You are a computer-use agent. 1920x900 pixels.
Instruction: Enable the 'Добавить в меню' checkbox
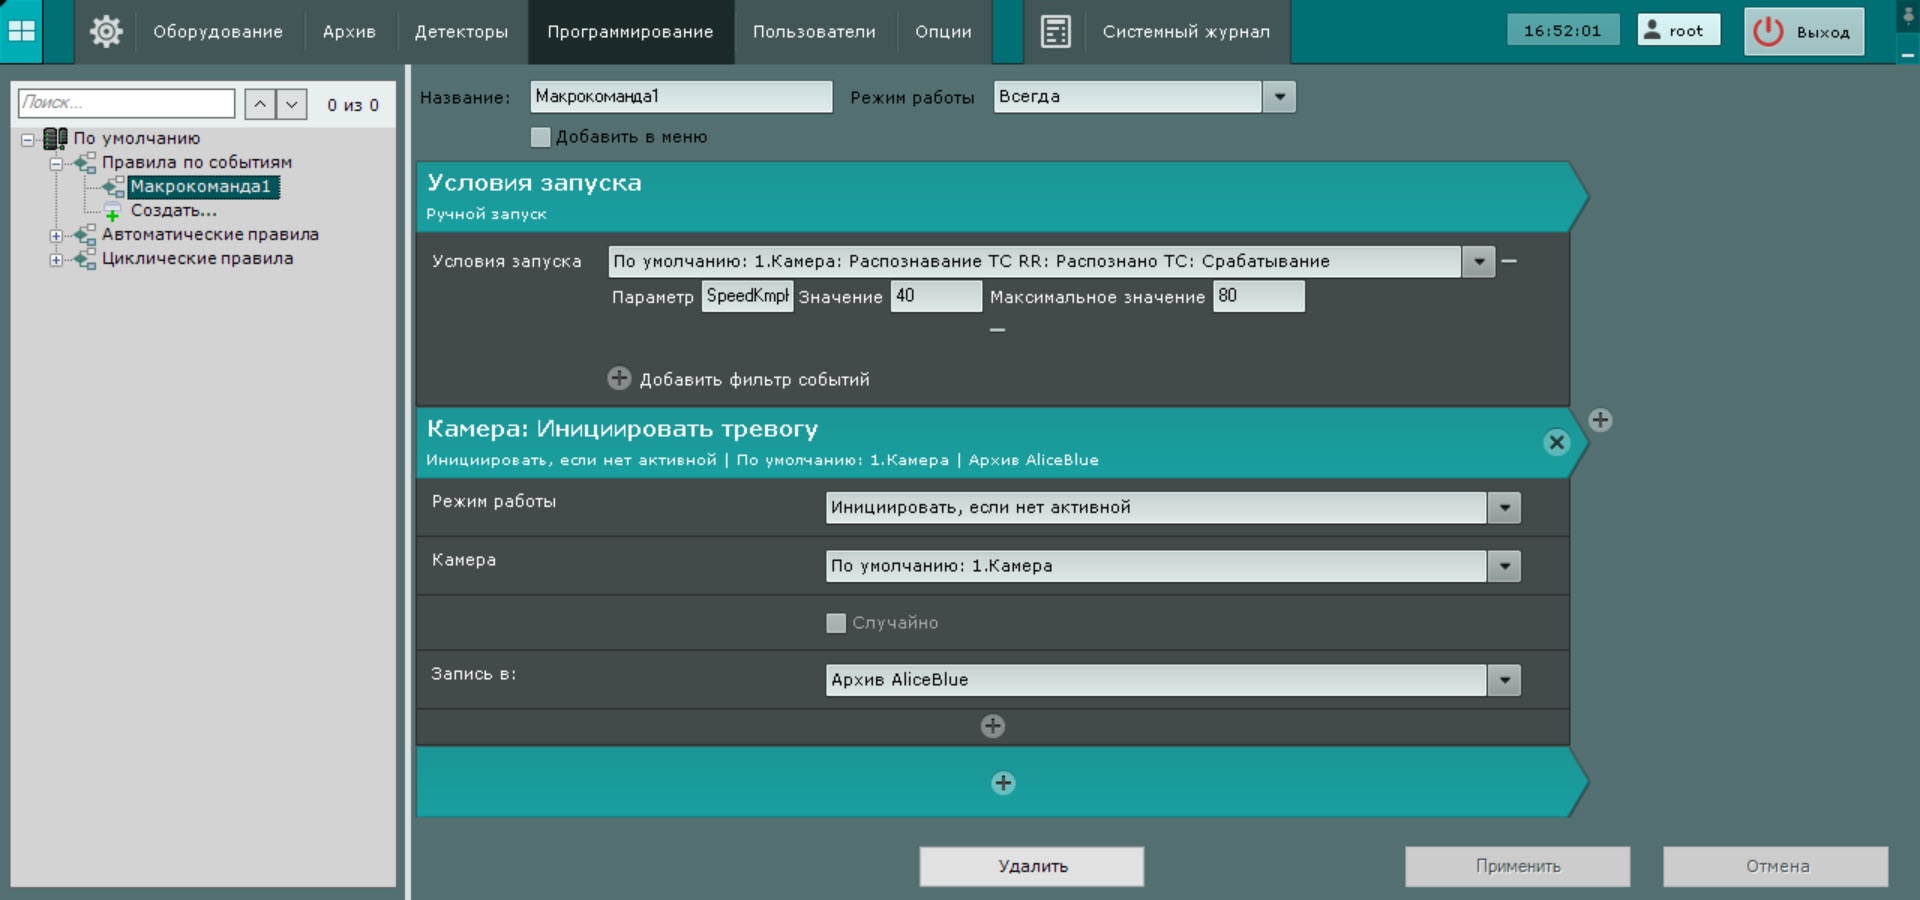point(541,137)
